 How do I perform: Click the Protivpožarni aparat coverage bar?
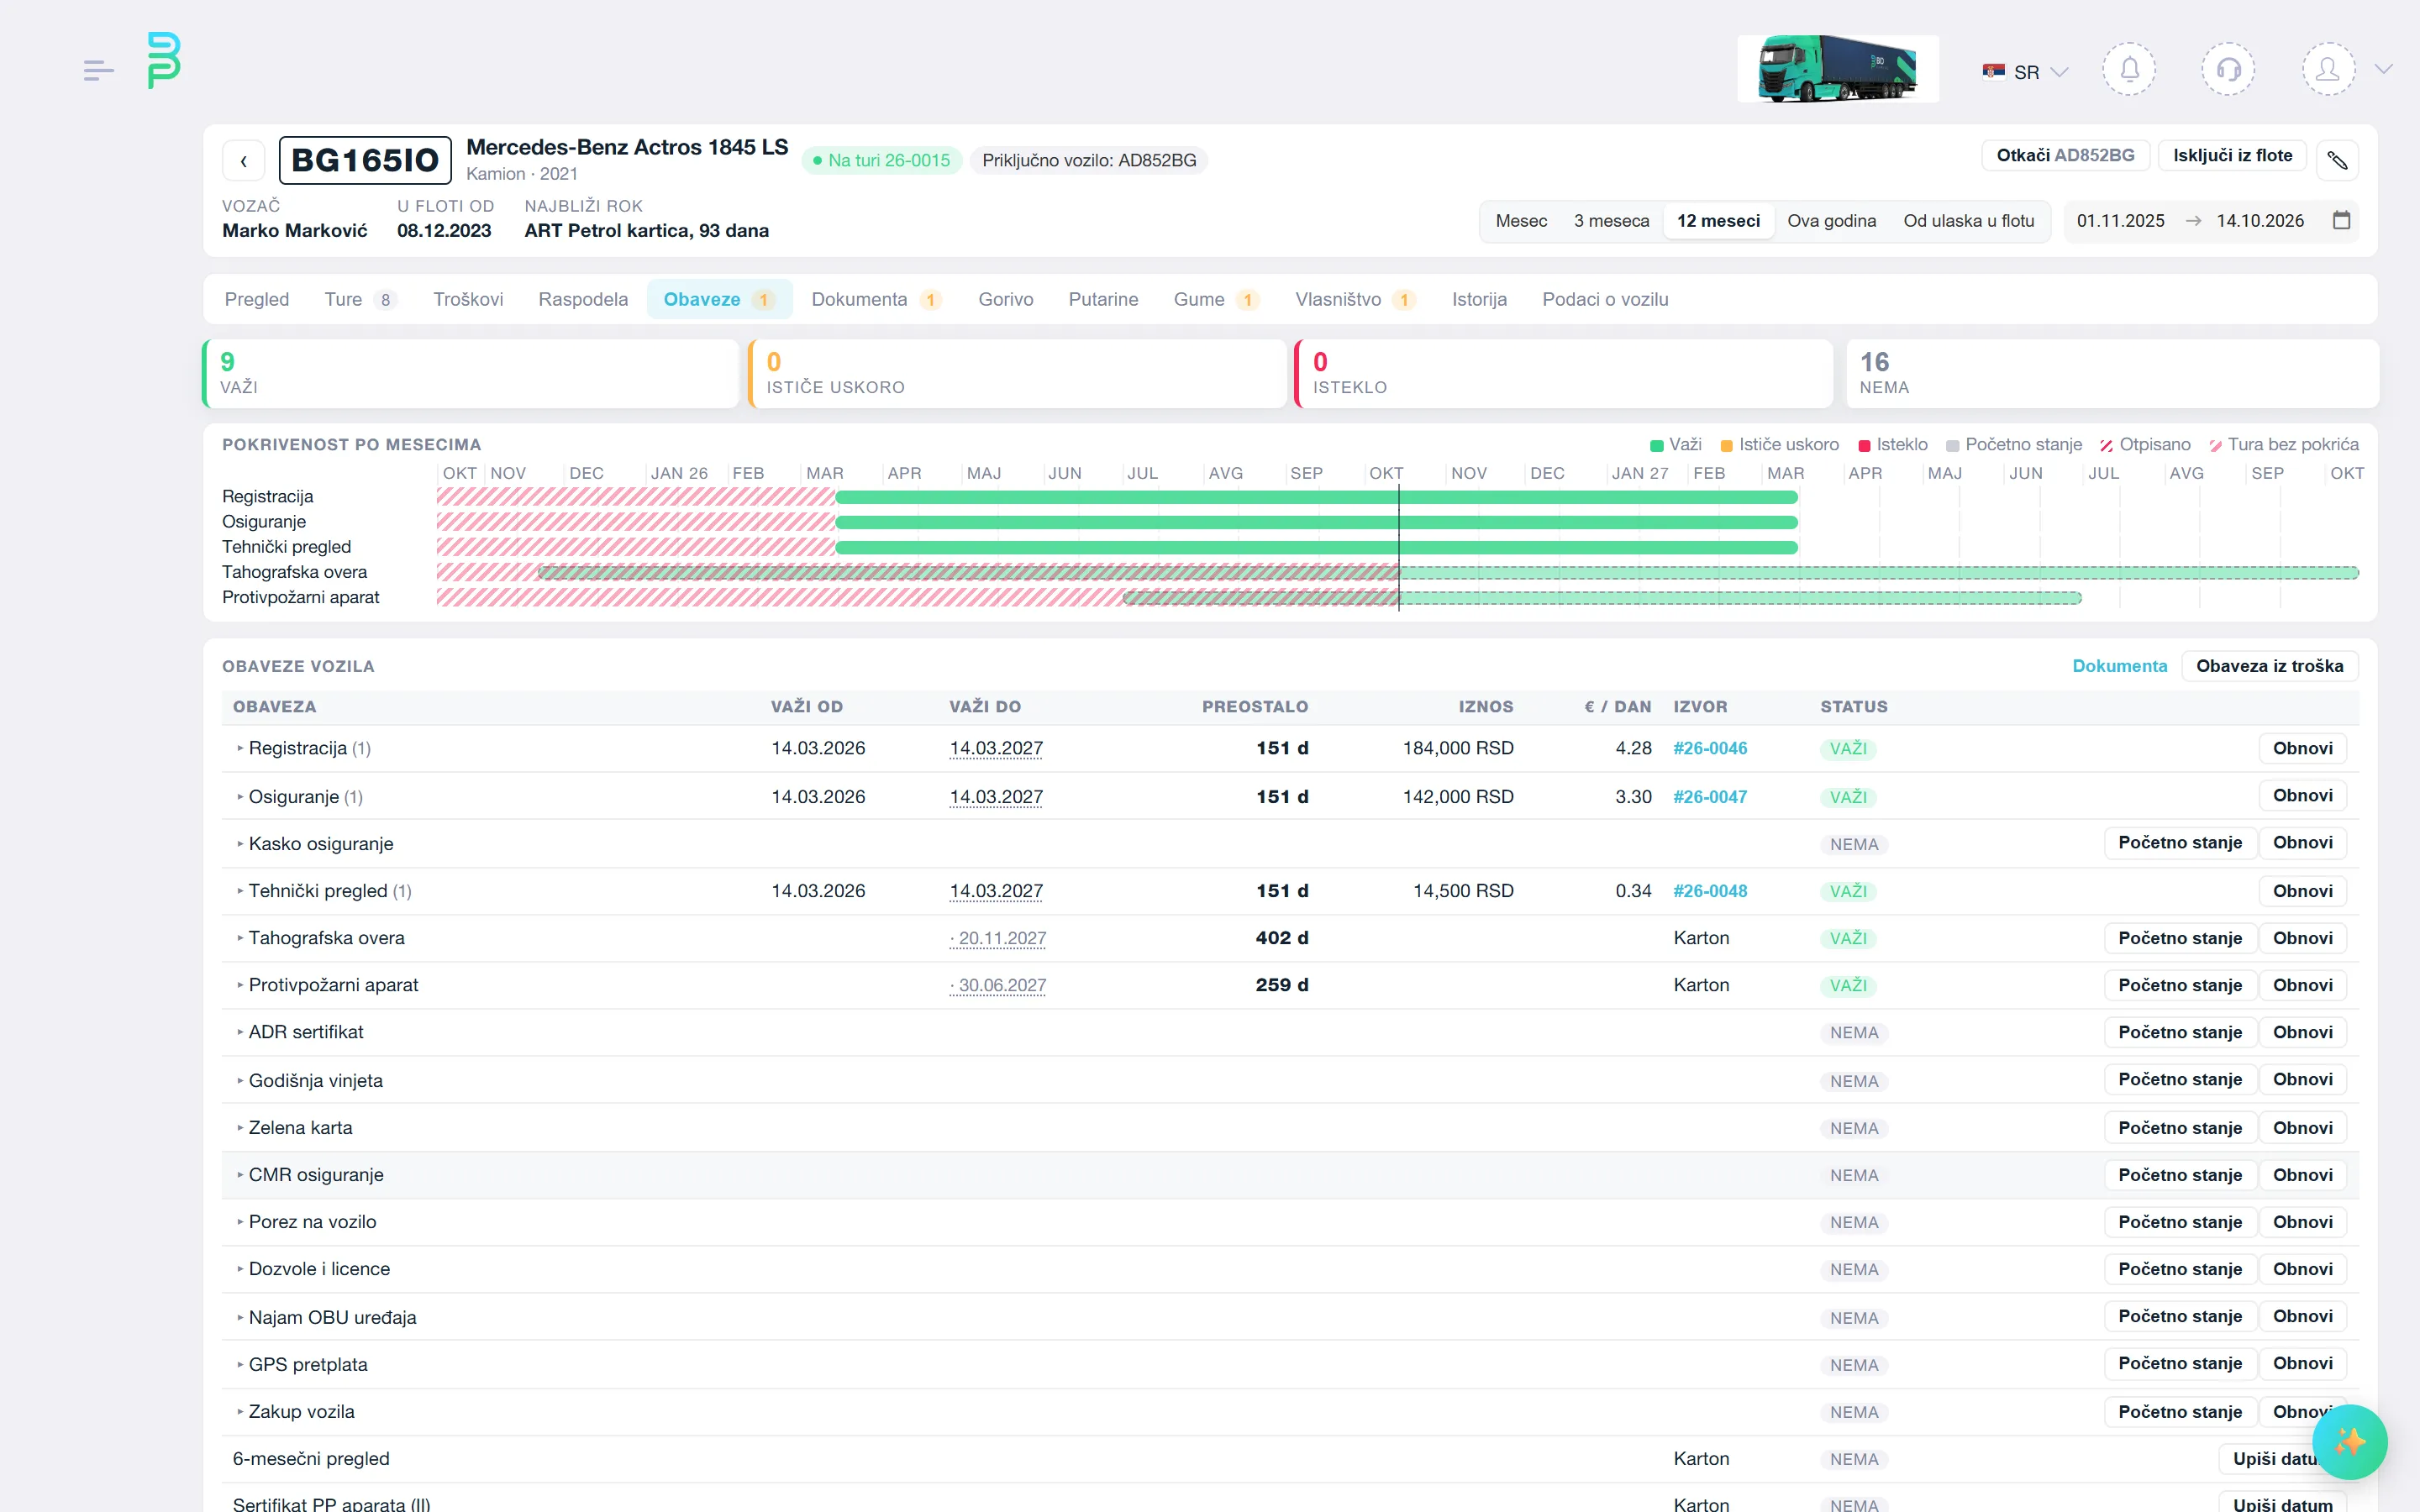[x=1601, y=598]
